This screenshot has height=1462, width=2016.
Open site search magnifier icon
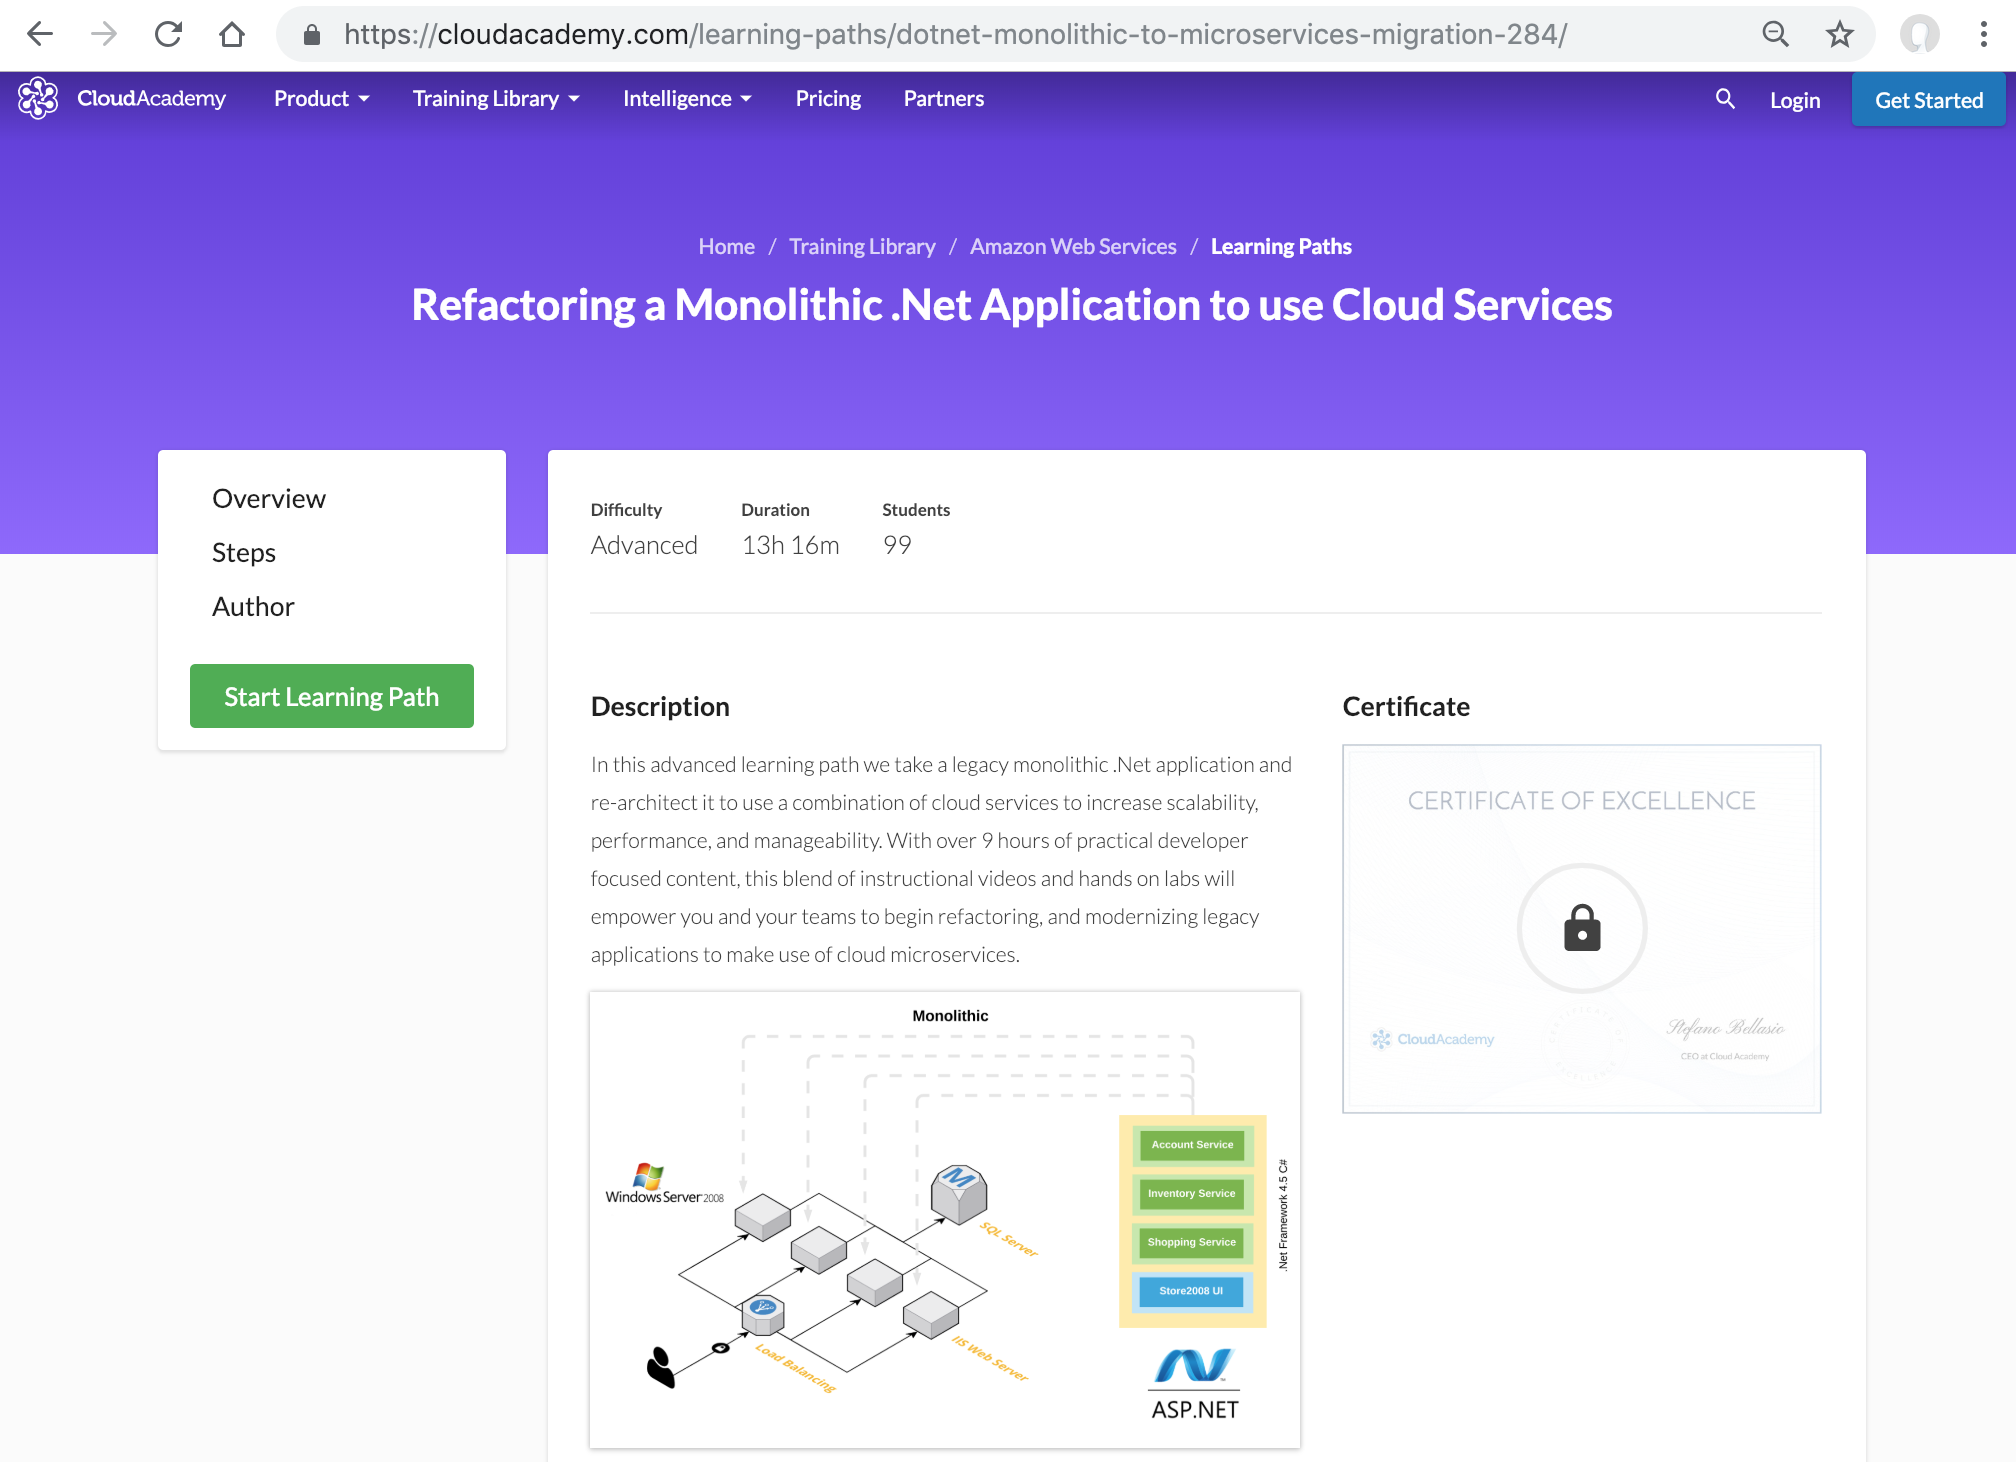click(x=1725, y=99)
